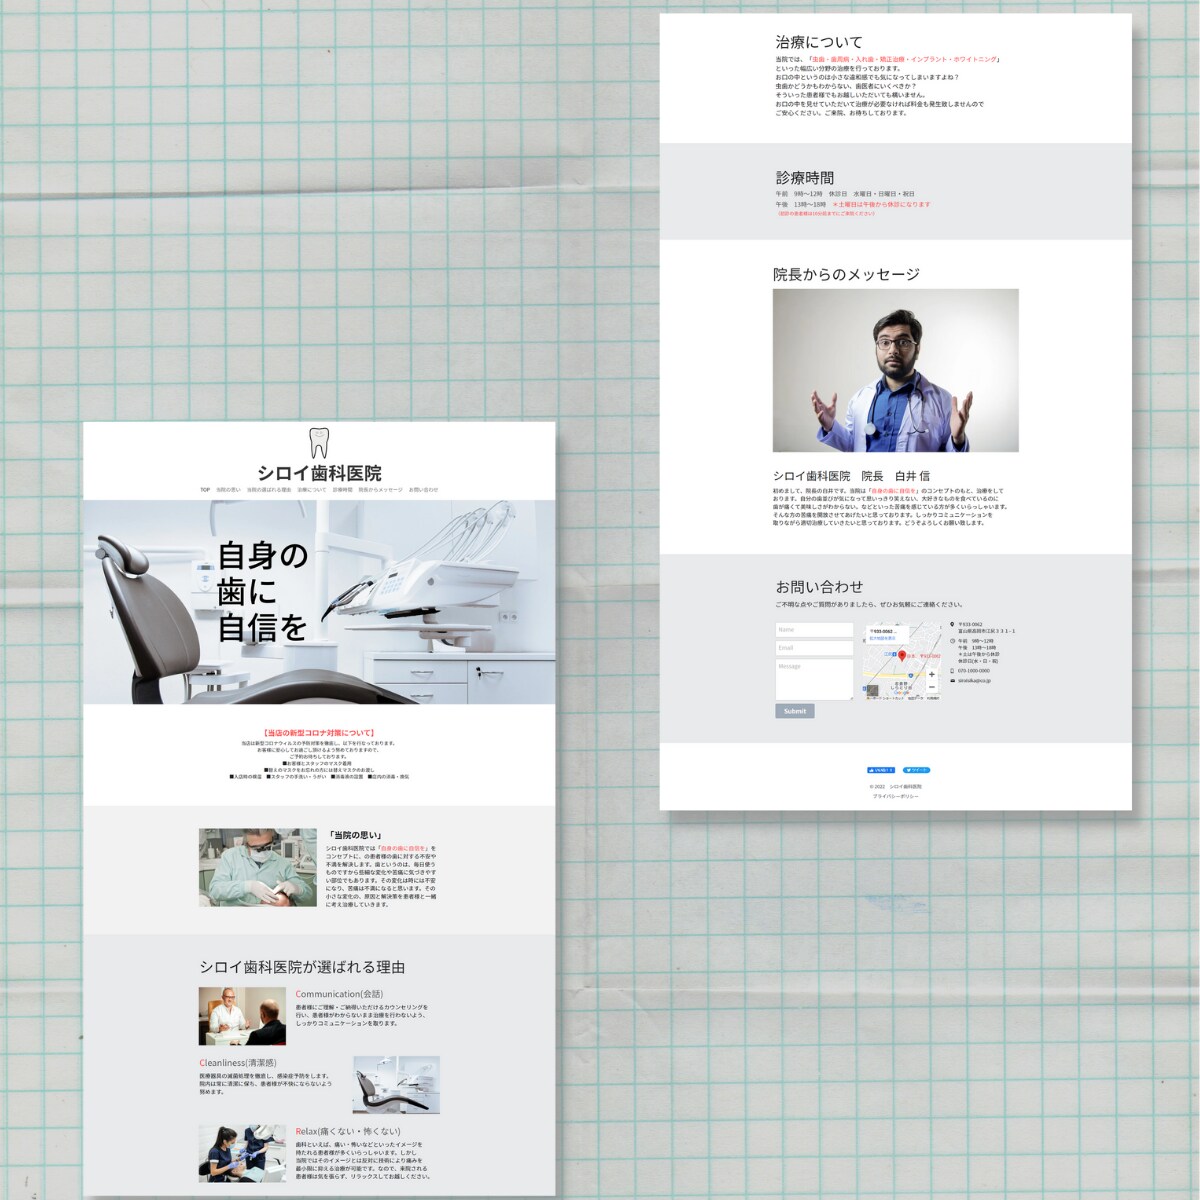Click the smiling tooth logo icon
The image size is (1200, 1200).
(x=318, y=443)
